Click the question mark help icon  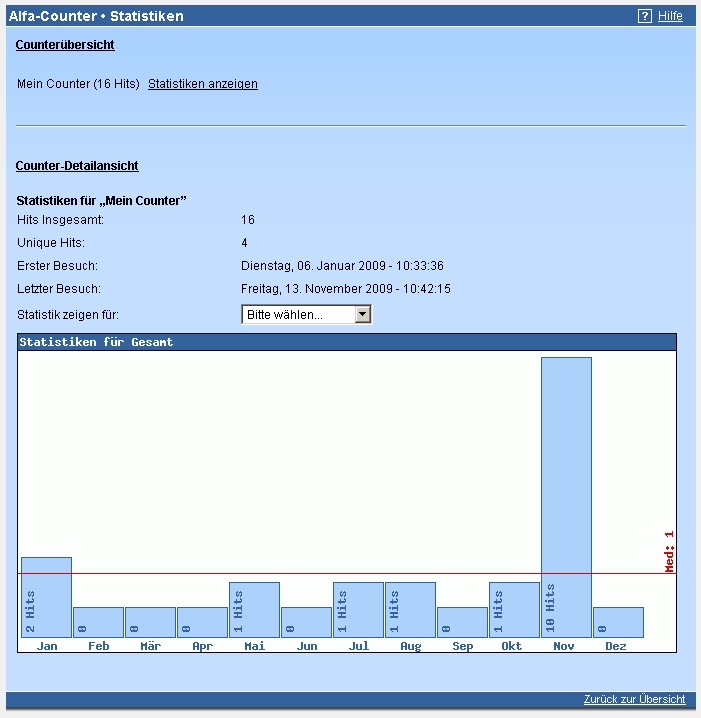click(645, 16)
